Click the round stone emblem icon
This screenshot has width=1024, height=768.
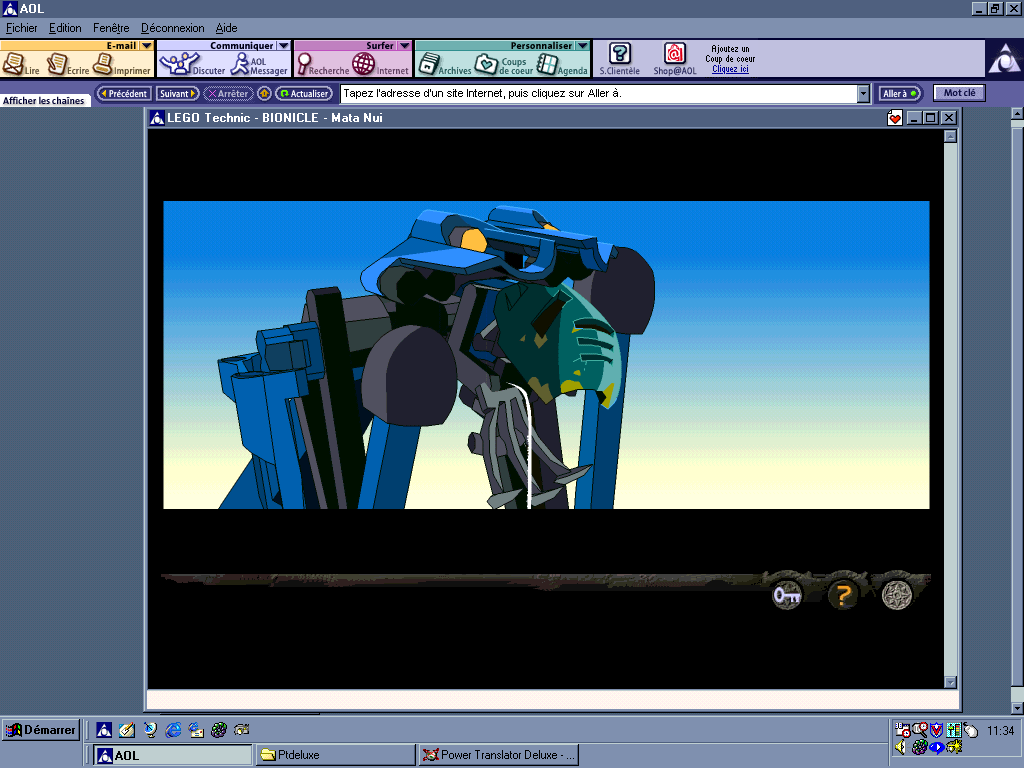tap(896, 596)
